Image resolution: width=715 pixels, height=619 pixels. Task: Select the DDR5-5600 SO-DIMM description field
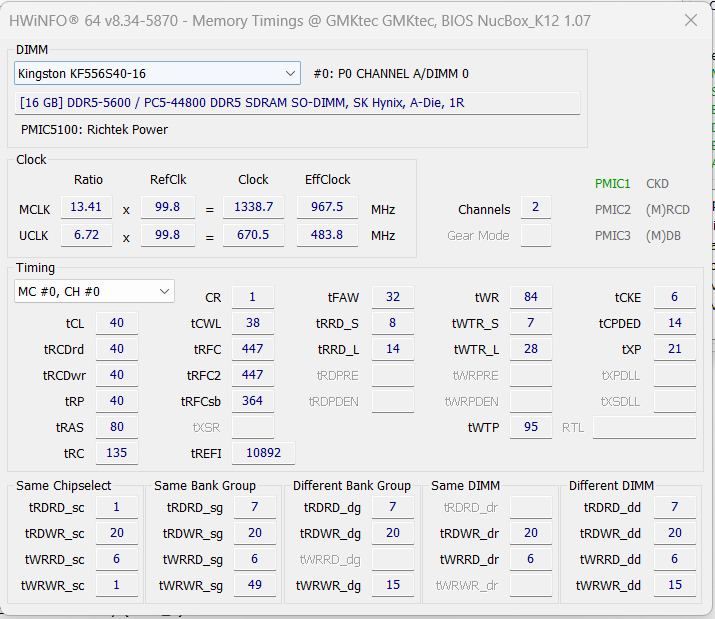297,103
